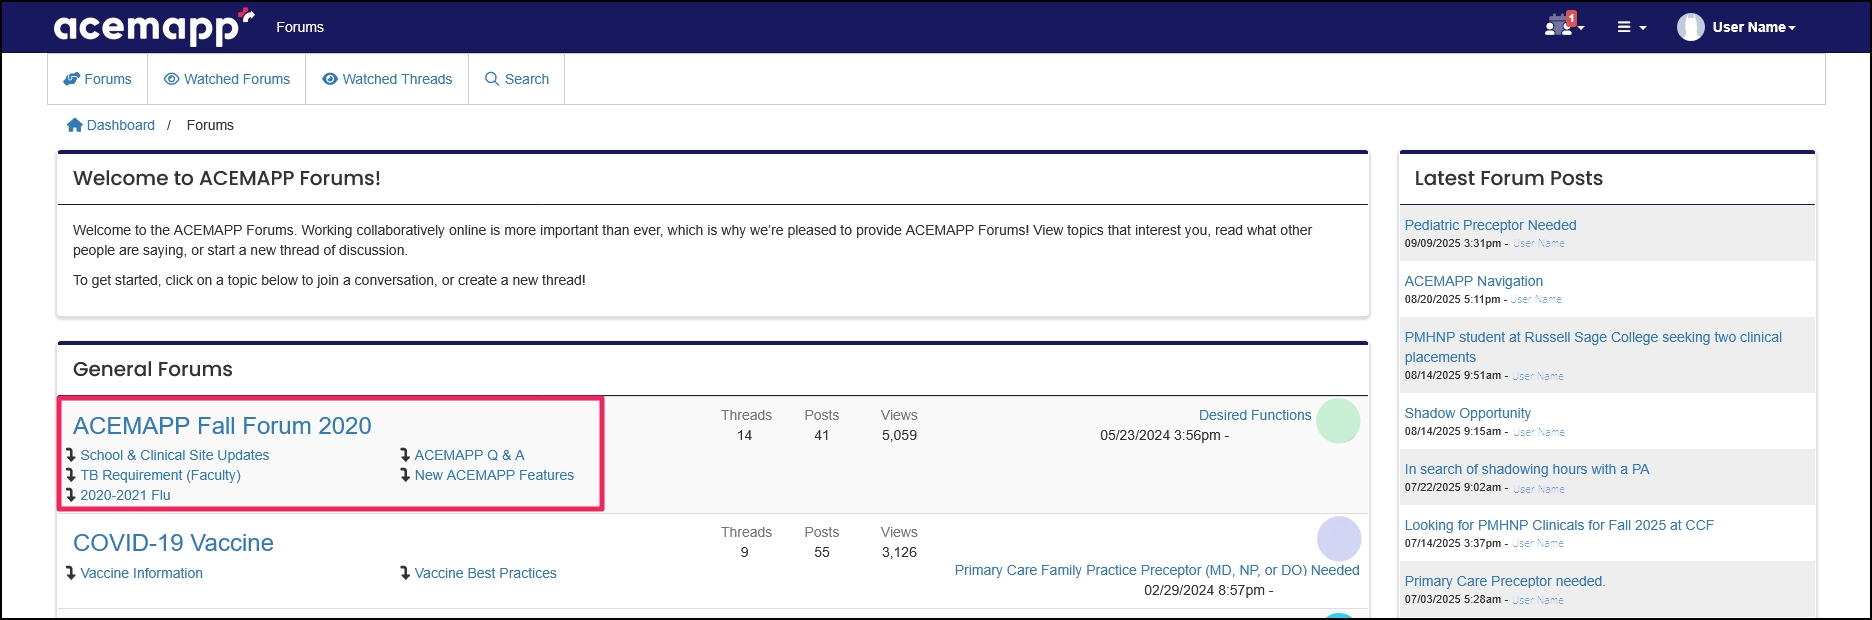
Task: Open Pediatric Preceptor Needed post
Action: (1490, 225)
